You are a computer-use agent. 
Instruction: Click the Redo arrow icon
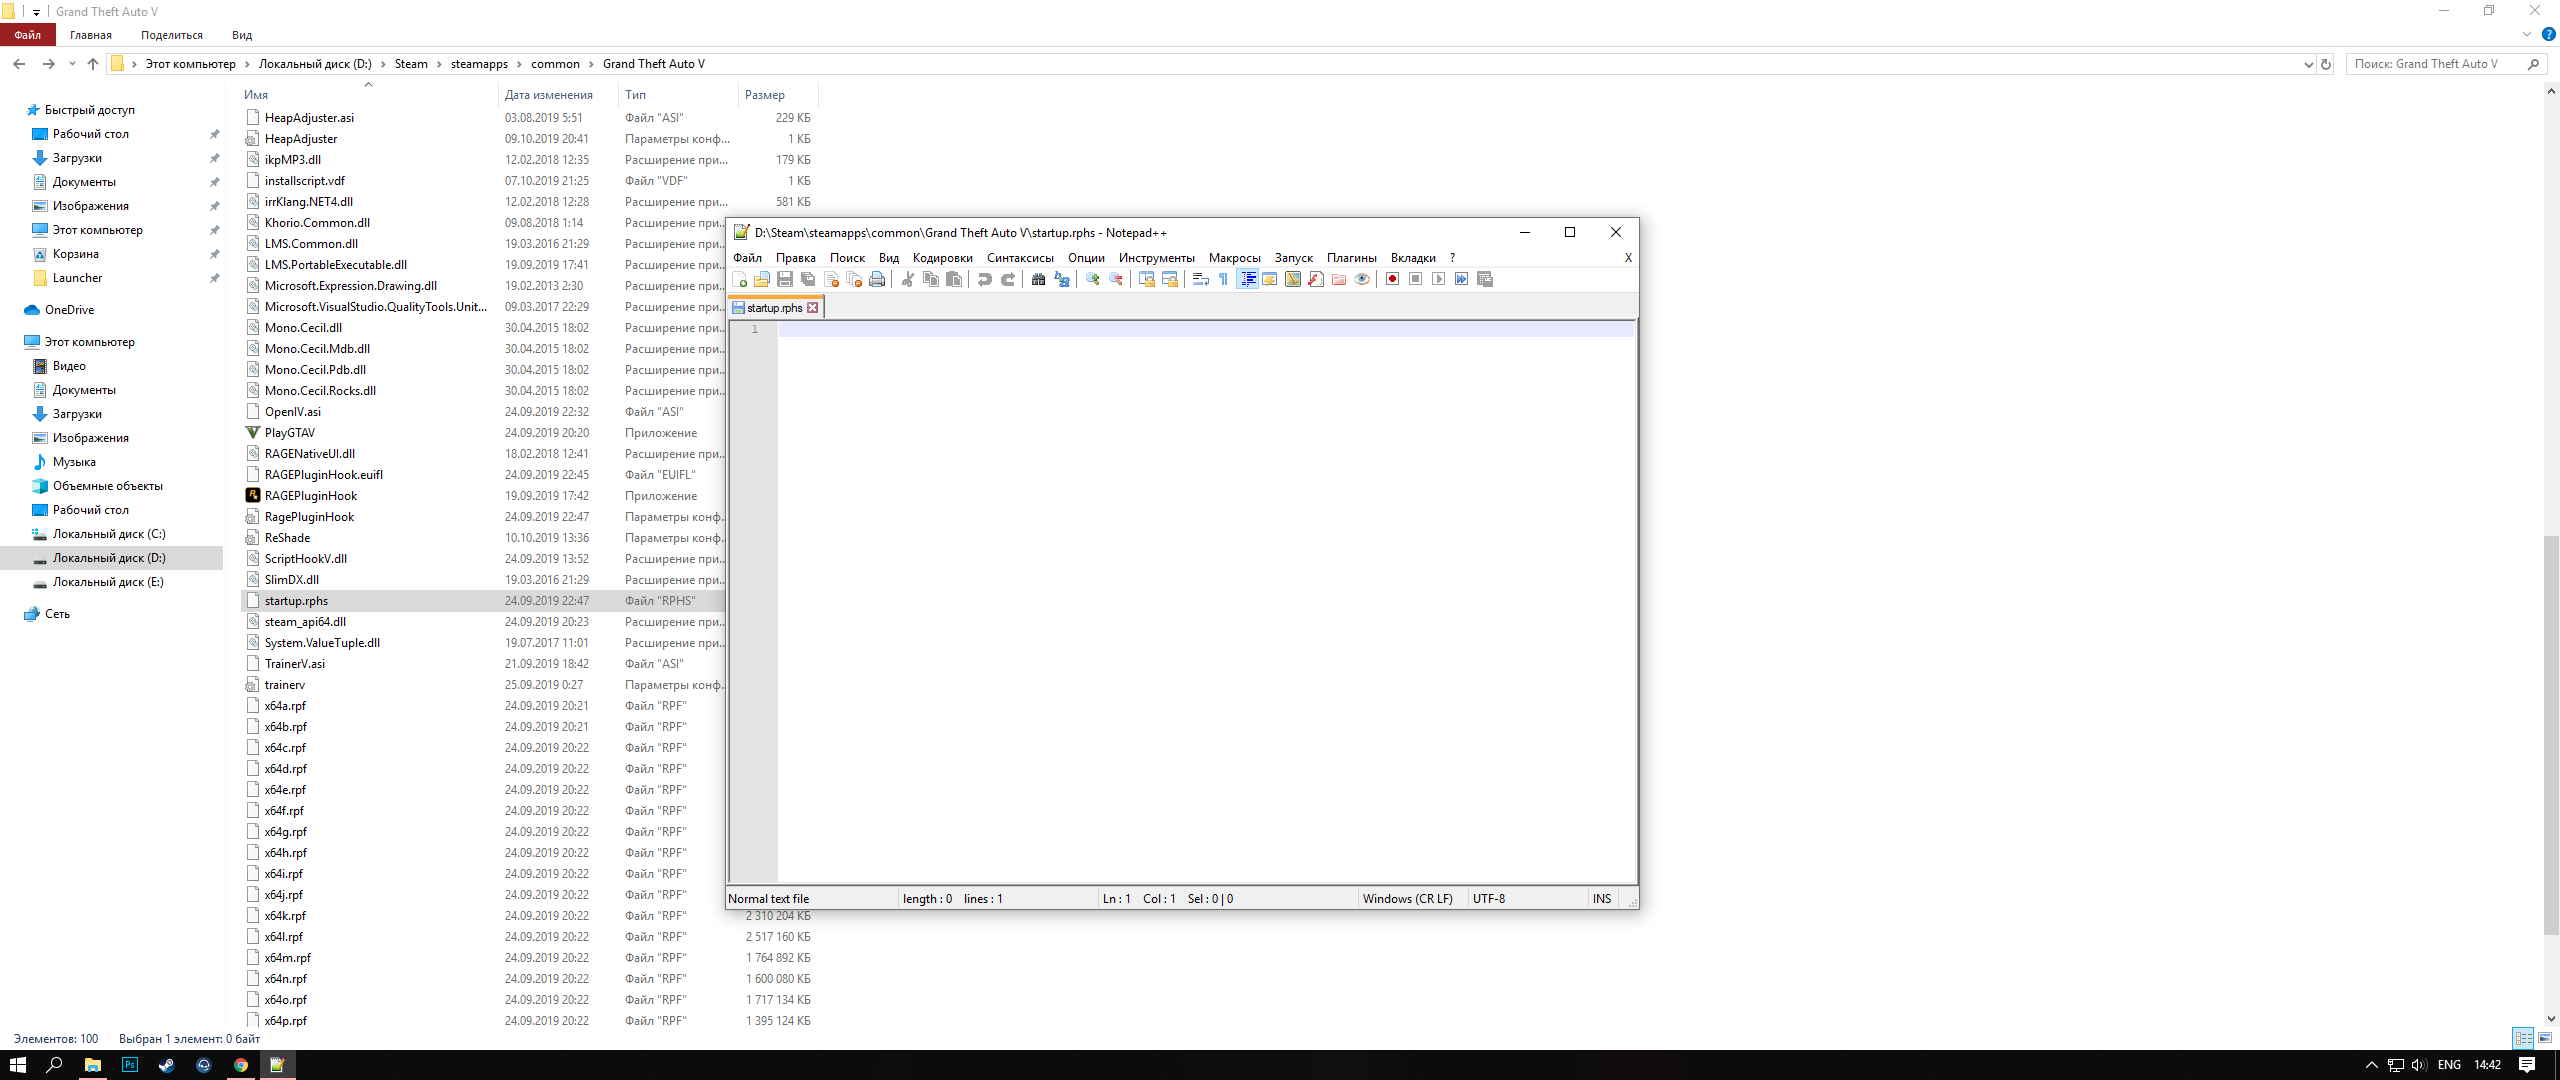point(1008,280)
